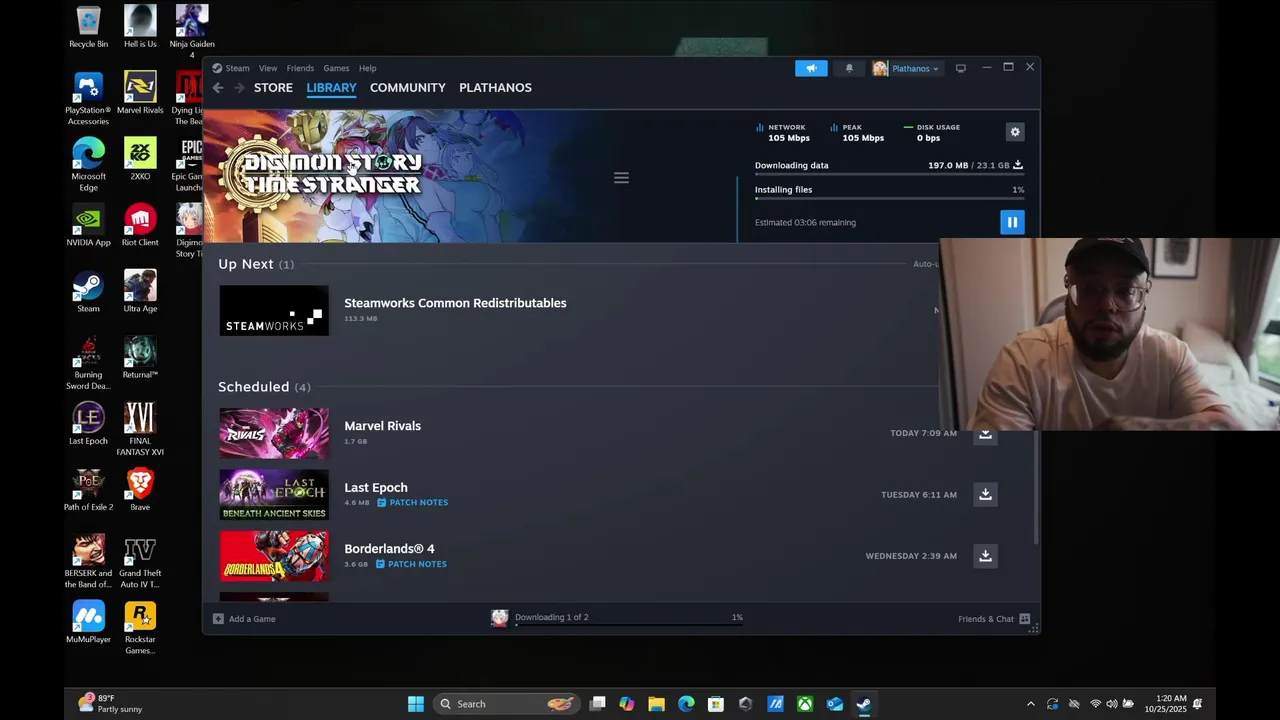Click Last Epoch title in Scheduled list

pos(376,488)
